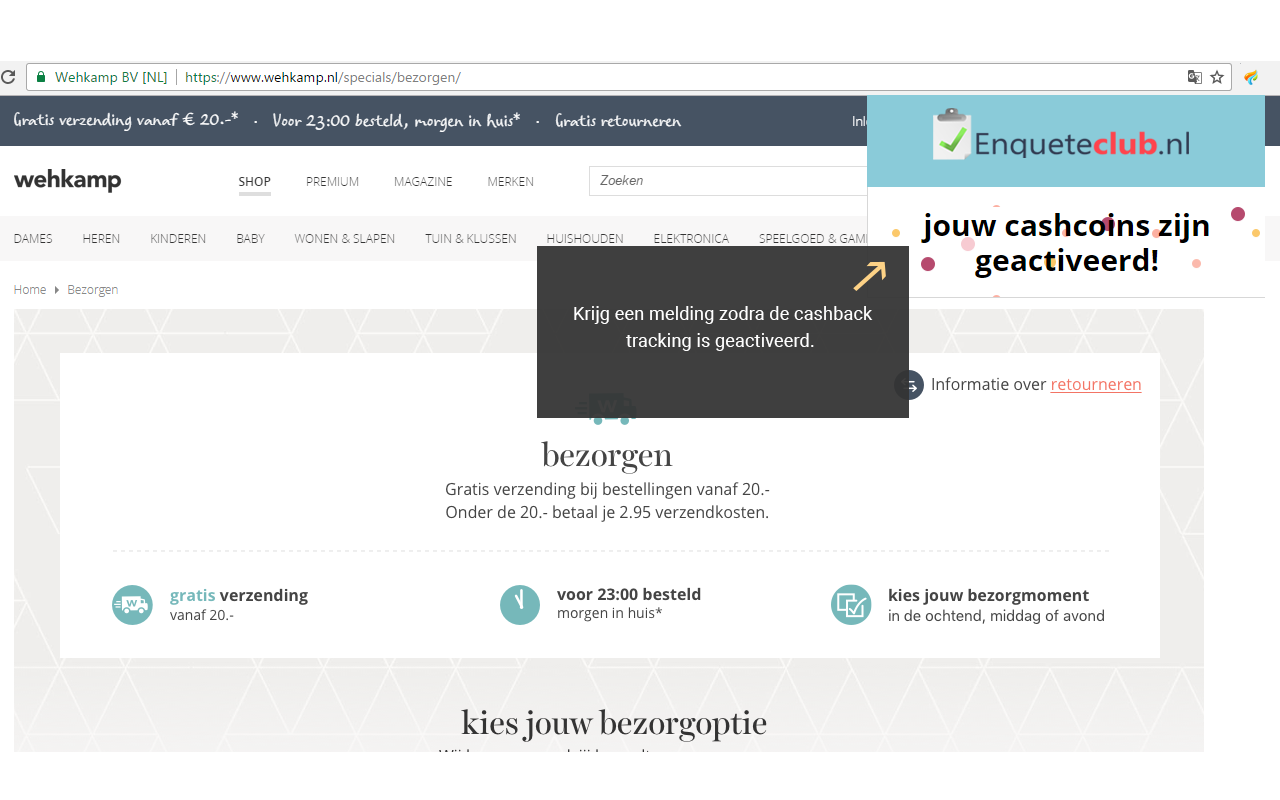Screen dimensions: 1280x800
Task: Click the Wehkamp BV [NL] certificate label
Action: pyautogui.click(x=111, y=77)
